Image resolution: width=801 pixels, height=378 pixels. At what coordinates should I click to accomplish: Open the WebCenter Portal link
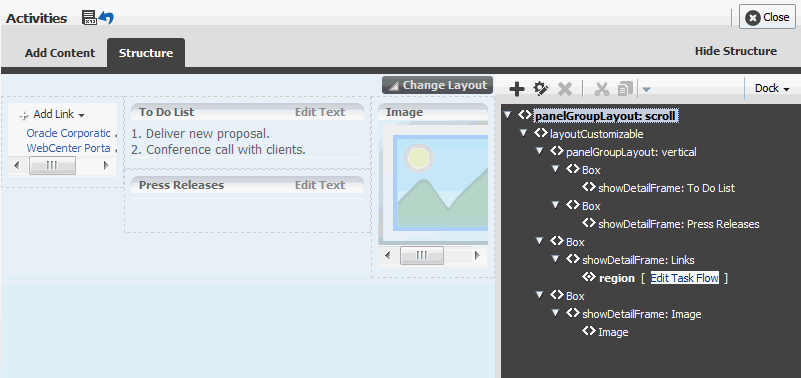tap(68, 148)
